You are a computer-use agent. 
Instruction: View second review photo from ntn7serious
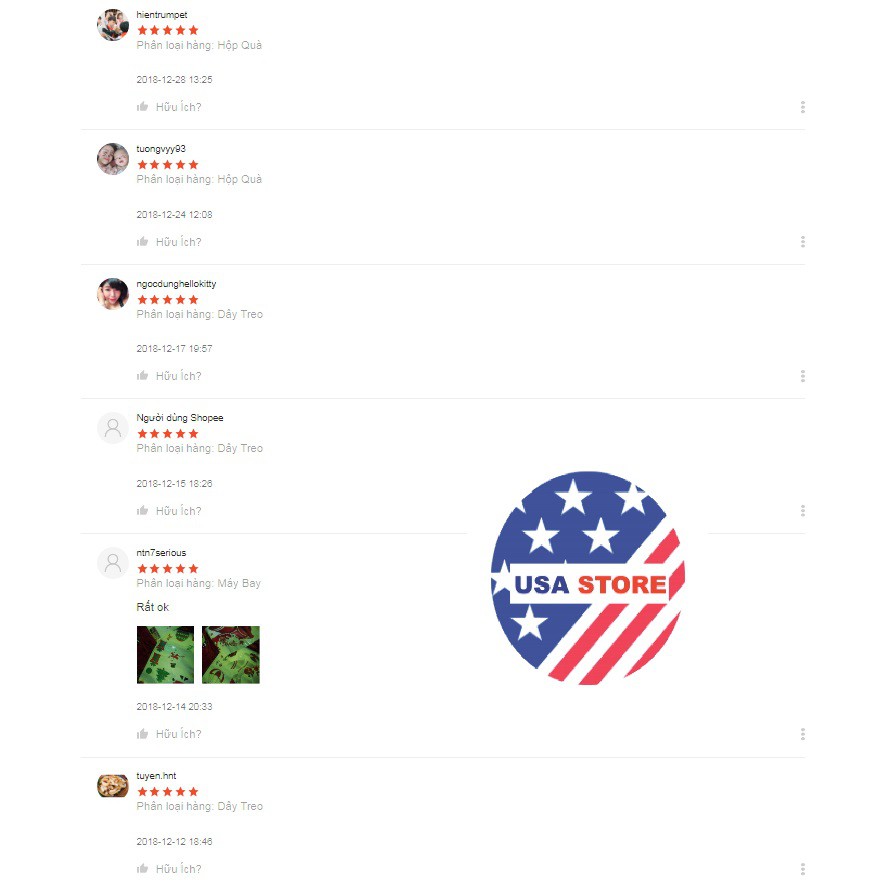coord(231,655)
